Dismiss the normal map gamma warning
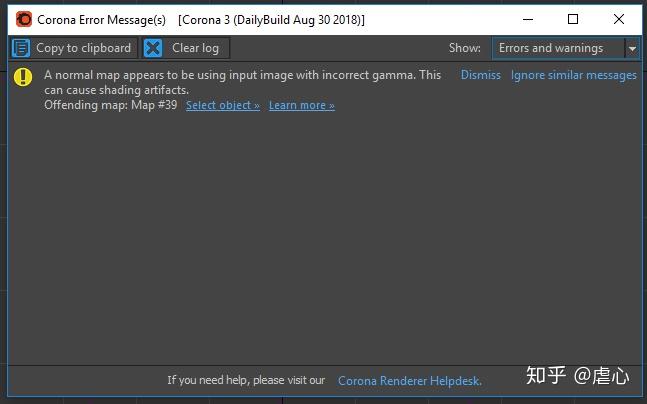This screenshot has width=647, height=404. point(481,75)
